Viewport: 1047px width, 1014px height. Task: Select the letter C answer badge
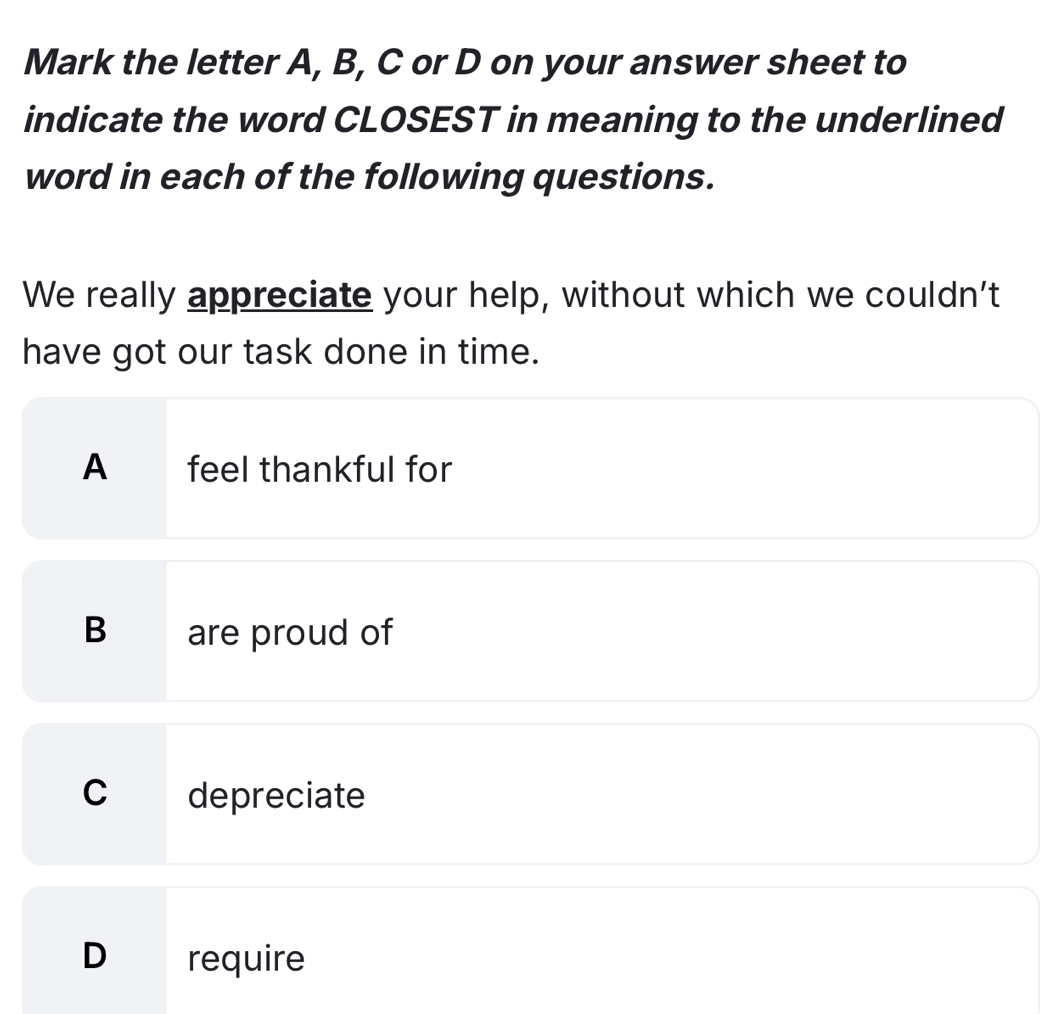[94, 794]
